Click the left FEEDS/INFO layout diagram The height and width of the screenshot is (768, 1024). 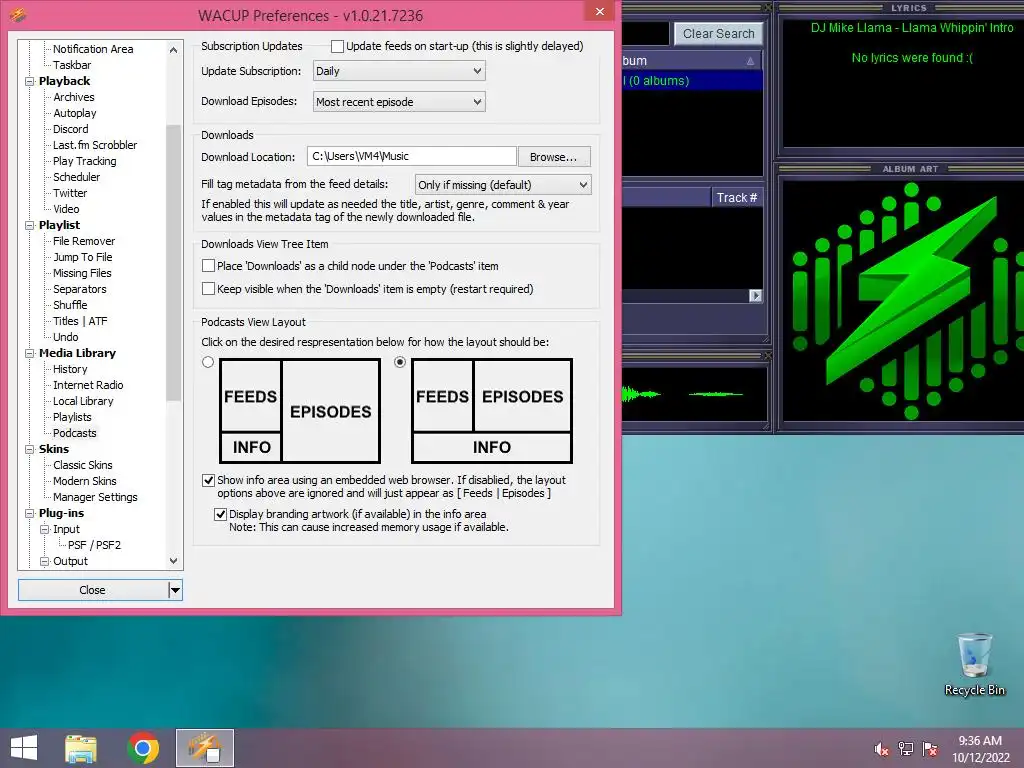(300, 411)
